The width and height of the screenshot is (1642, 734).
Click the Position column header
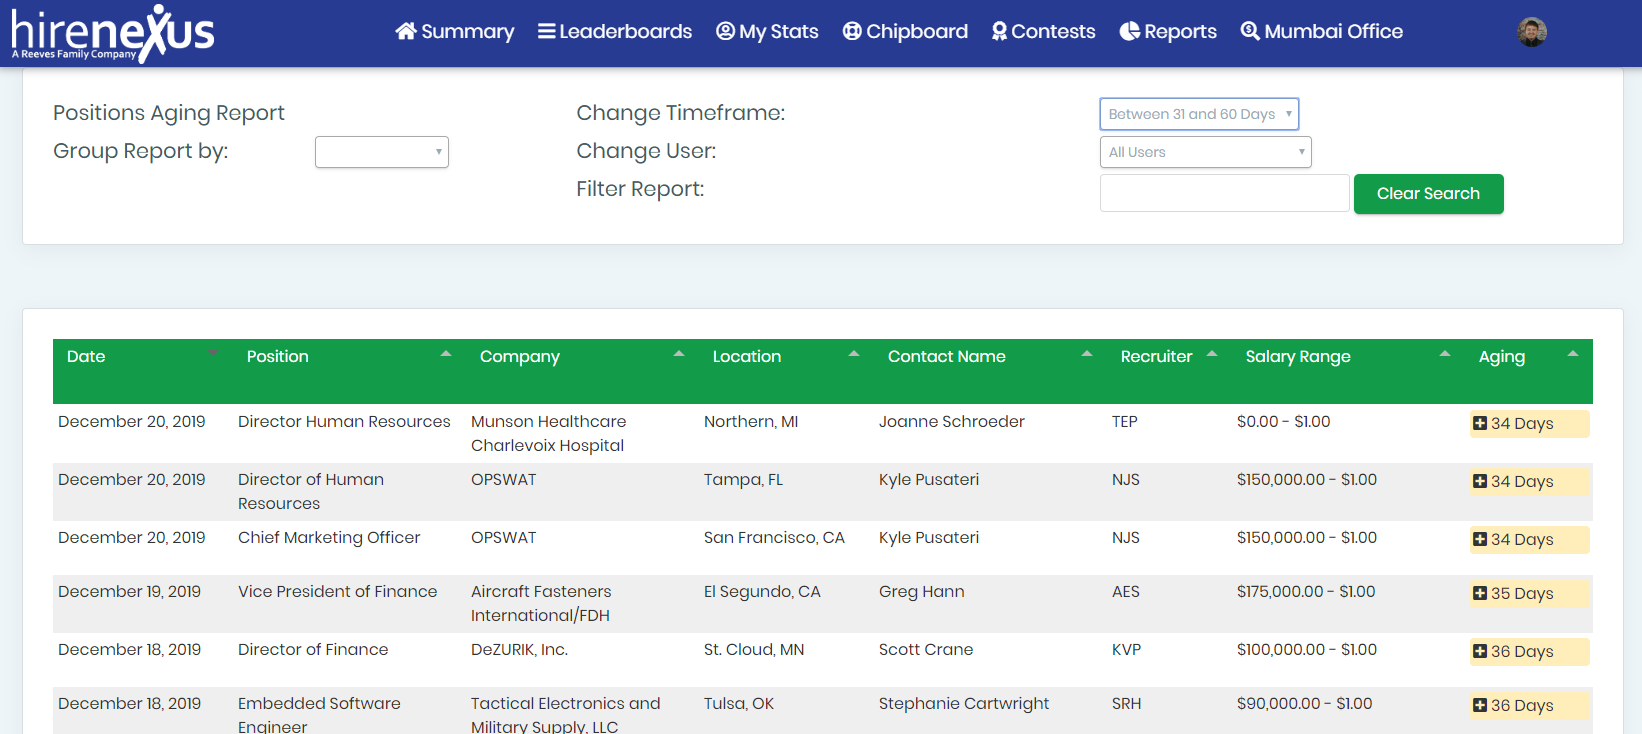[349, 371]
